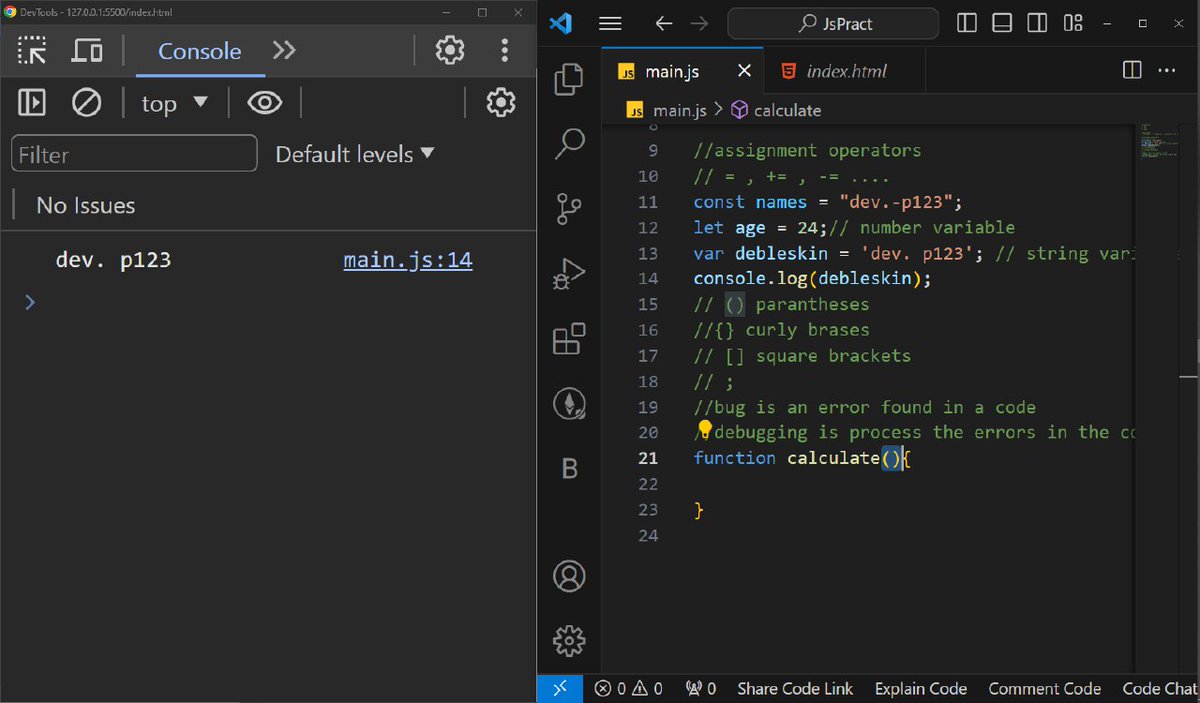Open the Manage gear in activity bar
The width and height of the screenshot is (1200, 703).
pyautogui.click(x=569, y=640)
